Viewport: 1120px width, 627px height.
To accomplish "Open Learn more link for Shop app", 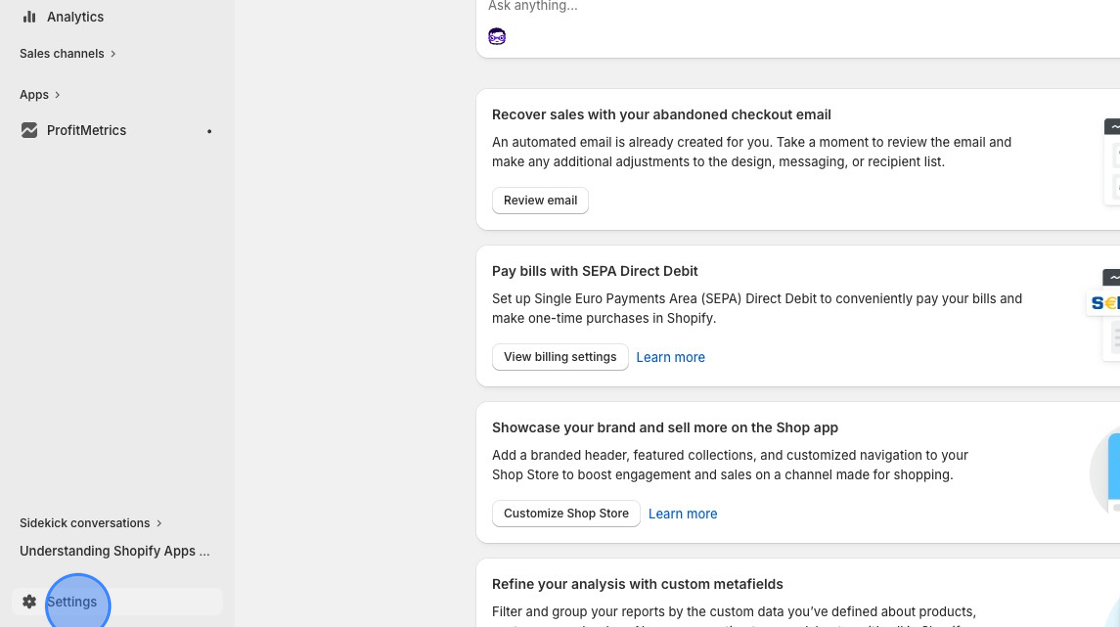I will (682, 513).
